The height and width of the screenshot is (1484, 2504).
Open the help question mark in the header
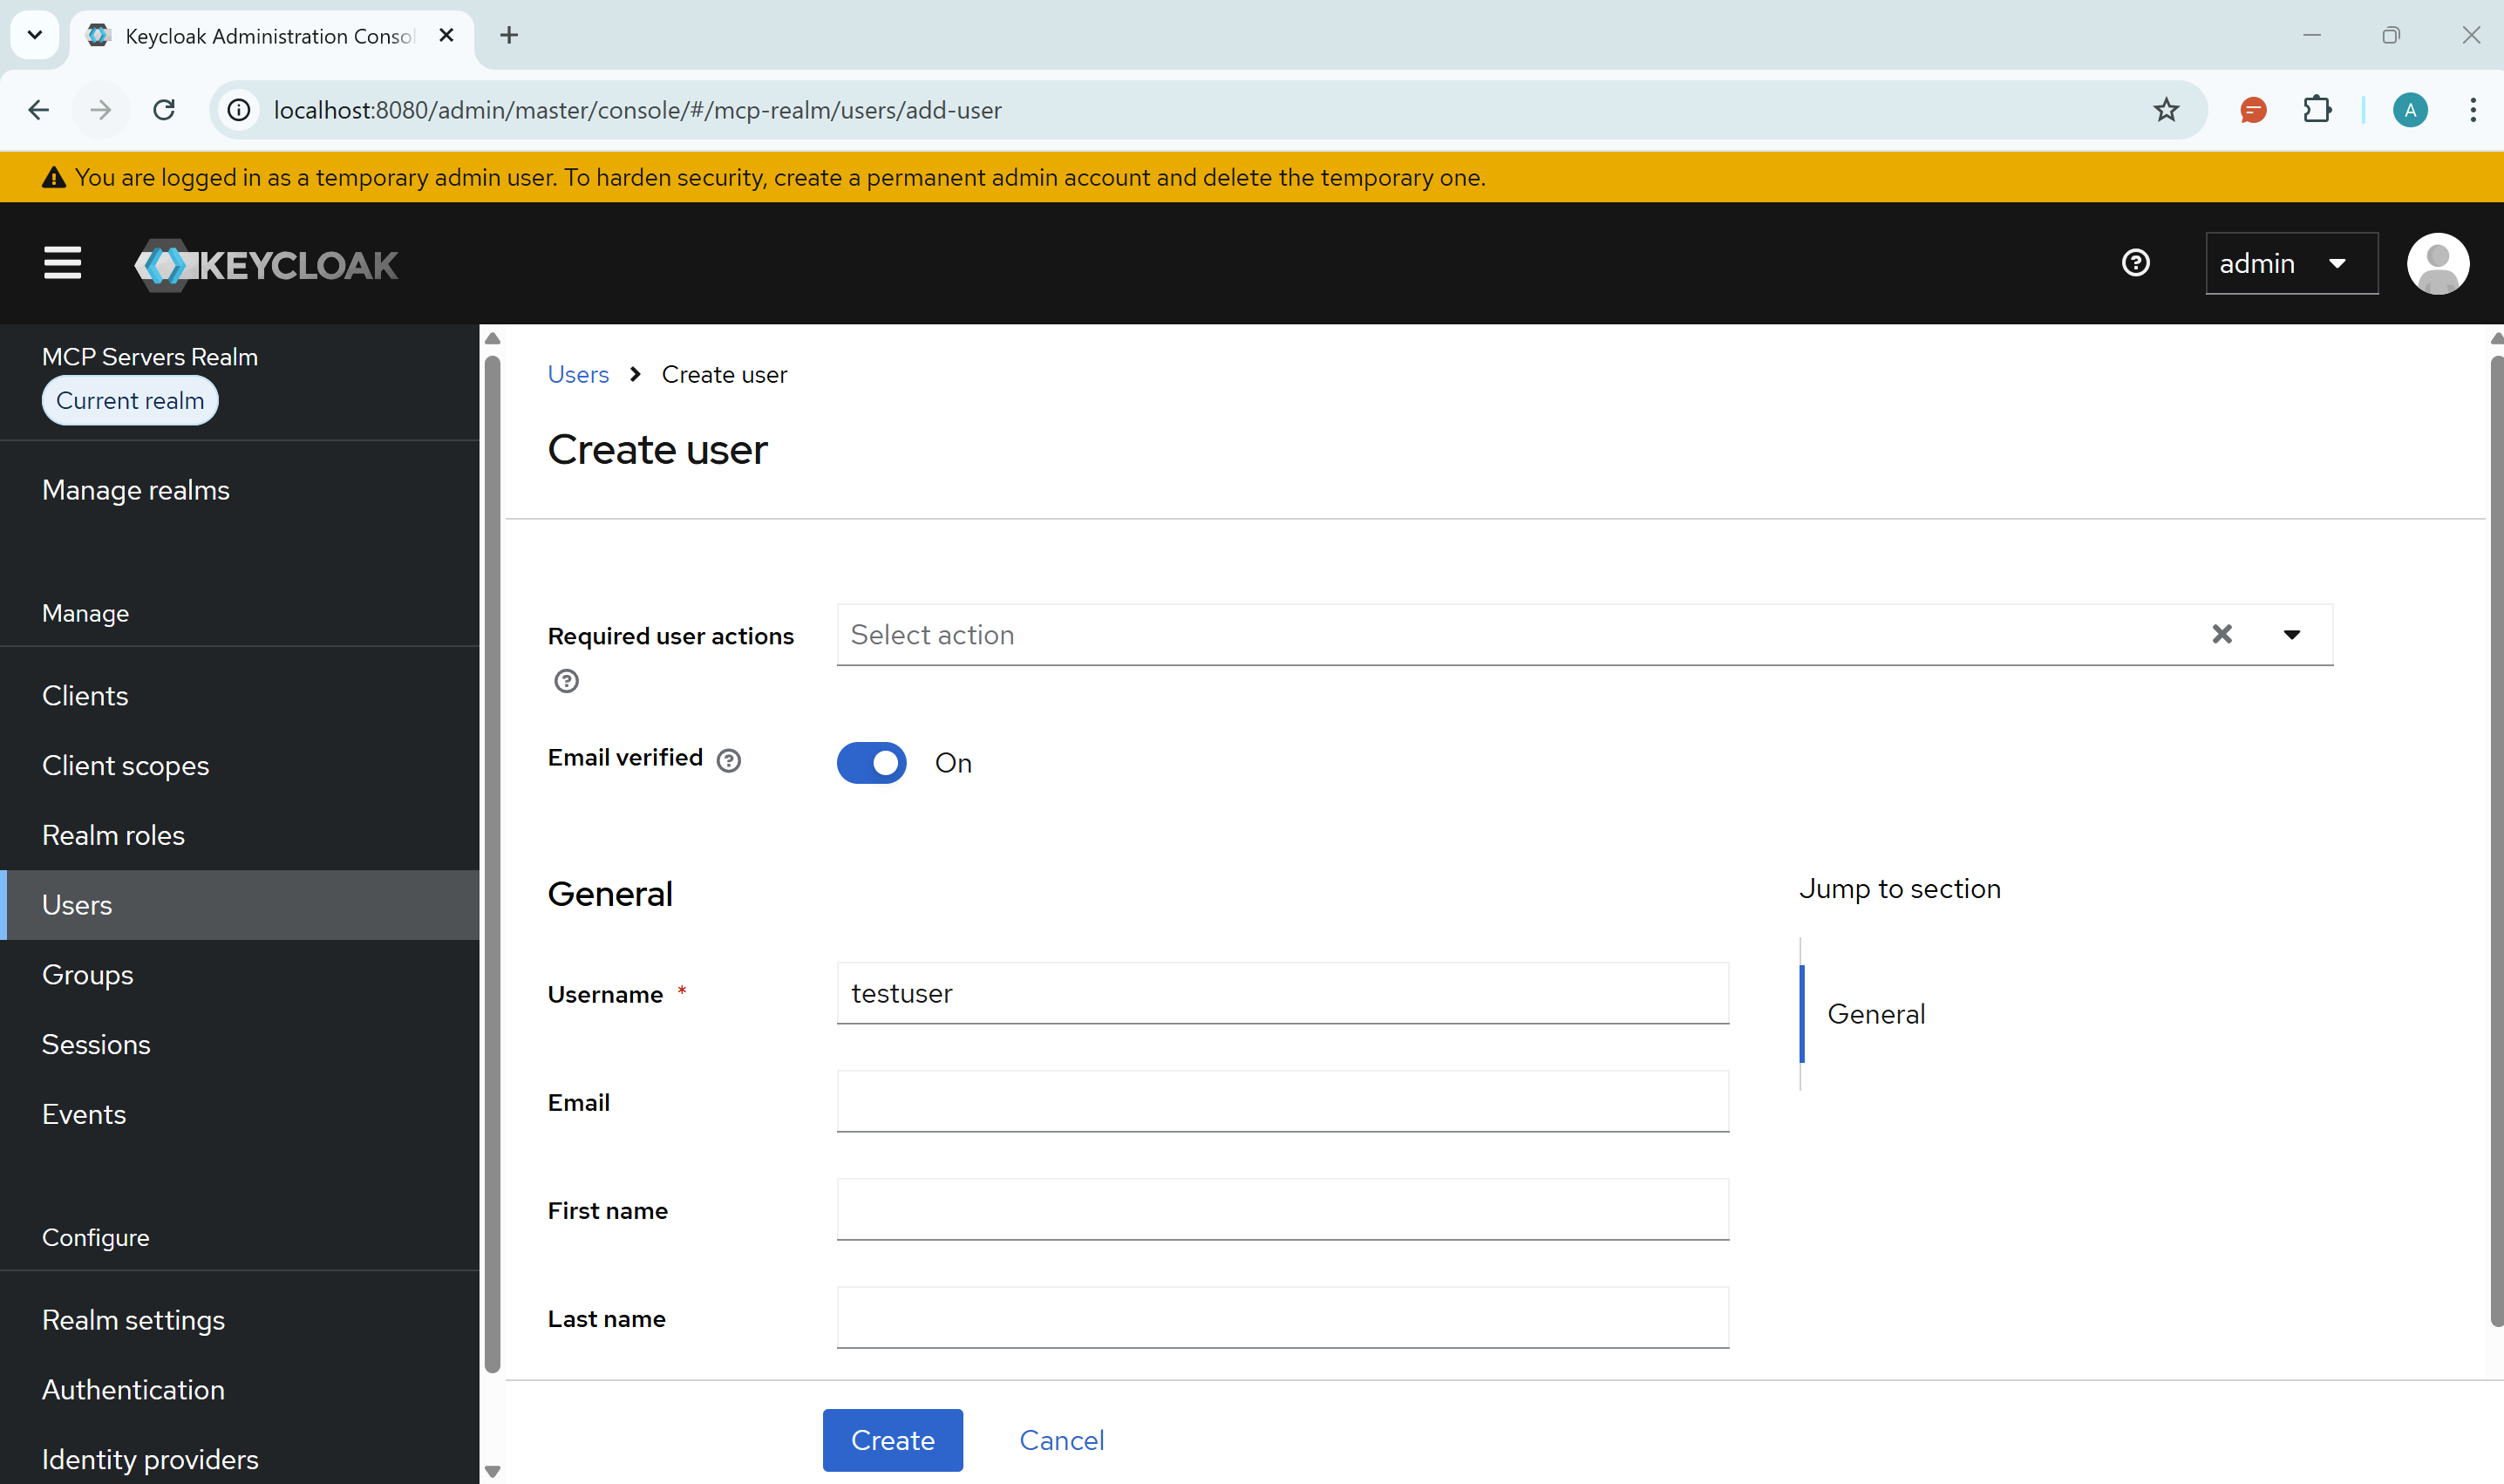pyautogui.click(x=2135, y=263)
